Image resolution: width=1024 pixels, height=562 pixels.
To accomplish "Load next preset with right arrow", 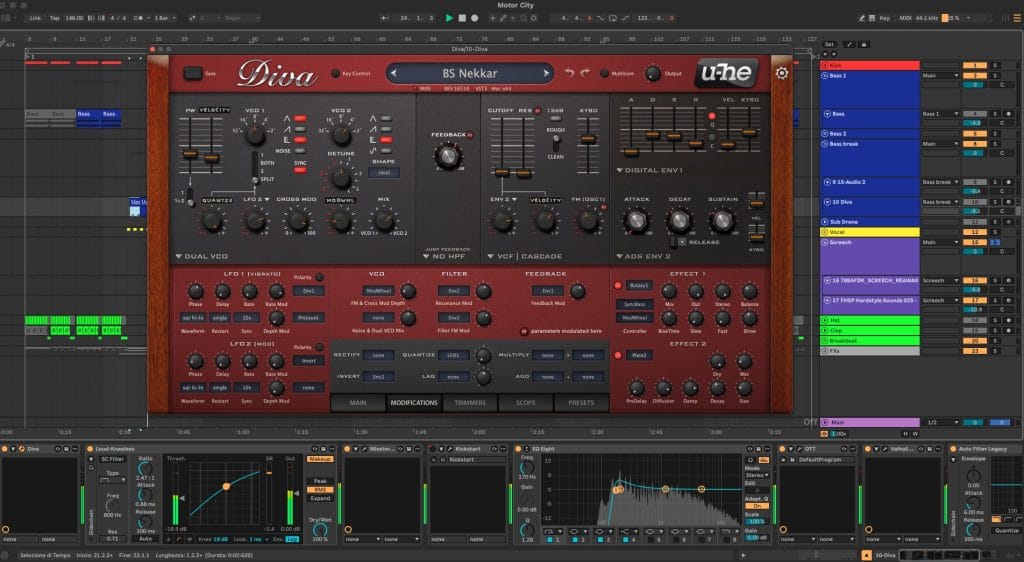I will click(x=546, y=73).
